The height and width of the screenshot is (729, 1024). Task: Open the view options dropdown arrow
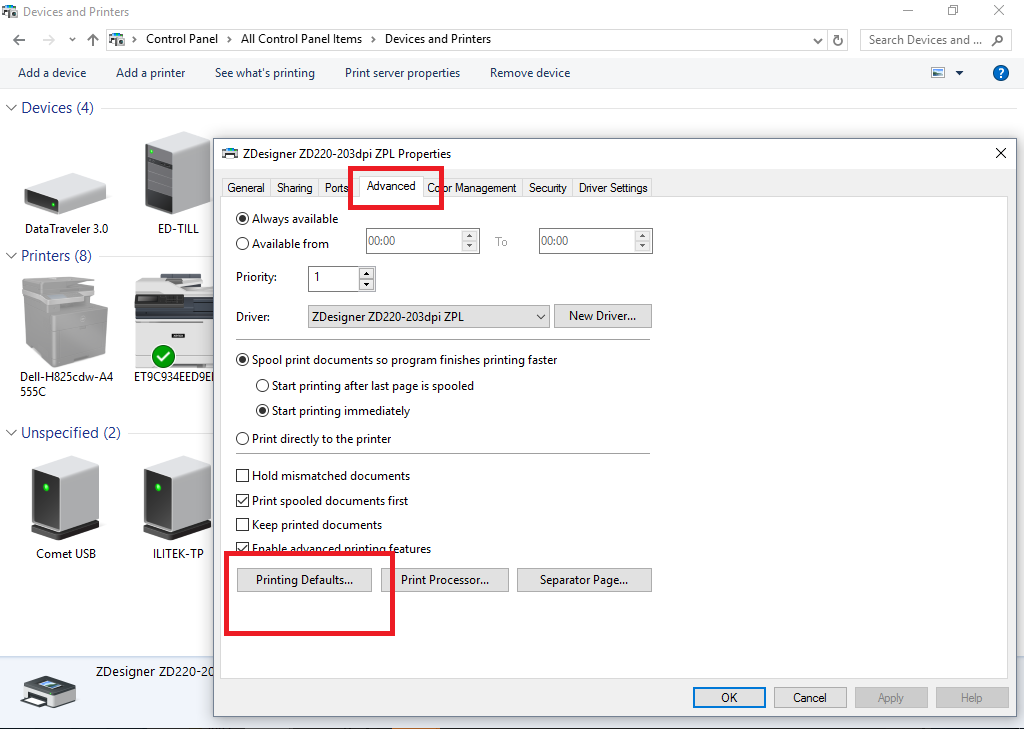[959, 73]
